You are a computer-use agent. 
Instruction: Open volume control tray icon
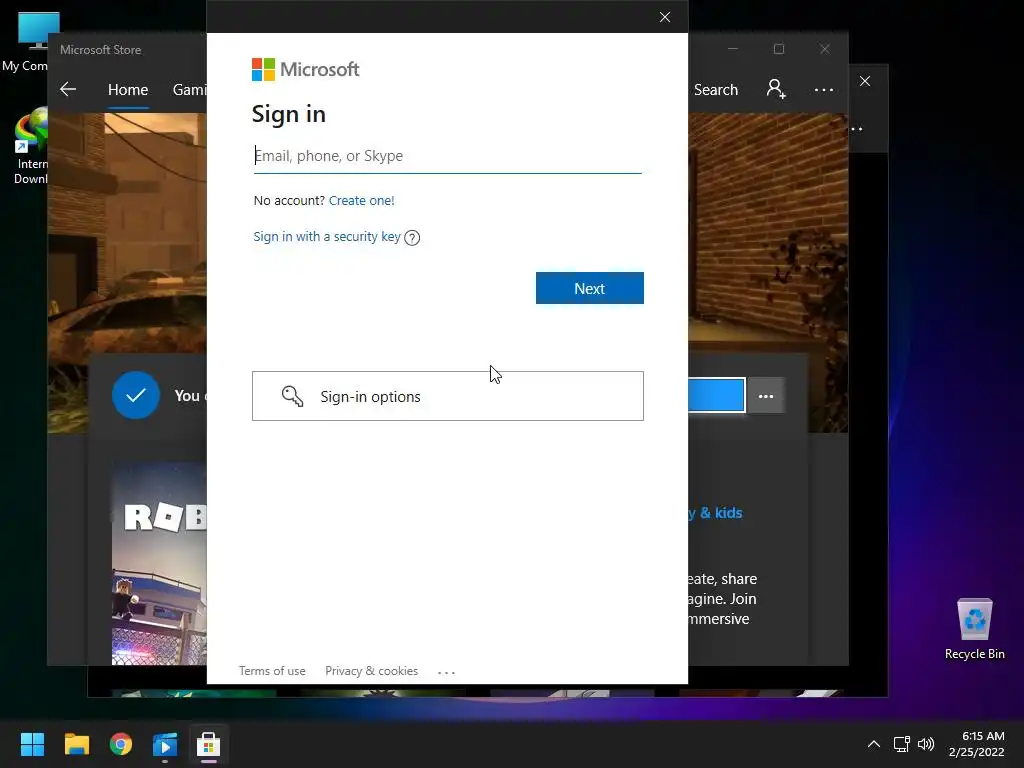926,744
